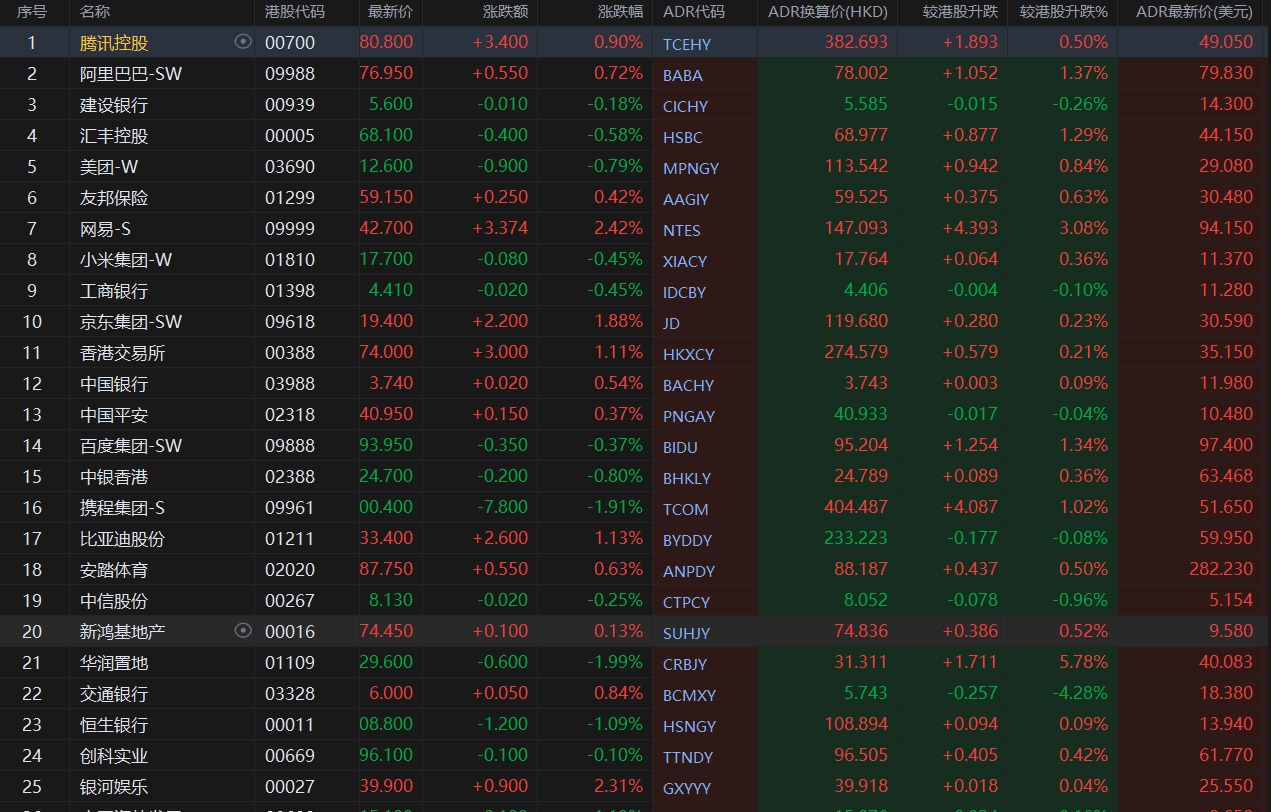1271x812 pixels.
Task: Select the 百度集团-SW stock name
Action: coord(131,446)
